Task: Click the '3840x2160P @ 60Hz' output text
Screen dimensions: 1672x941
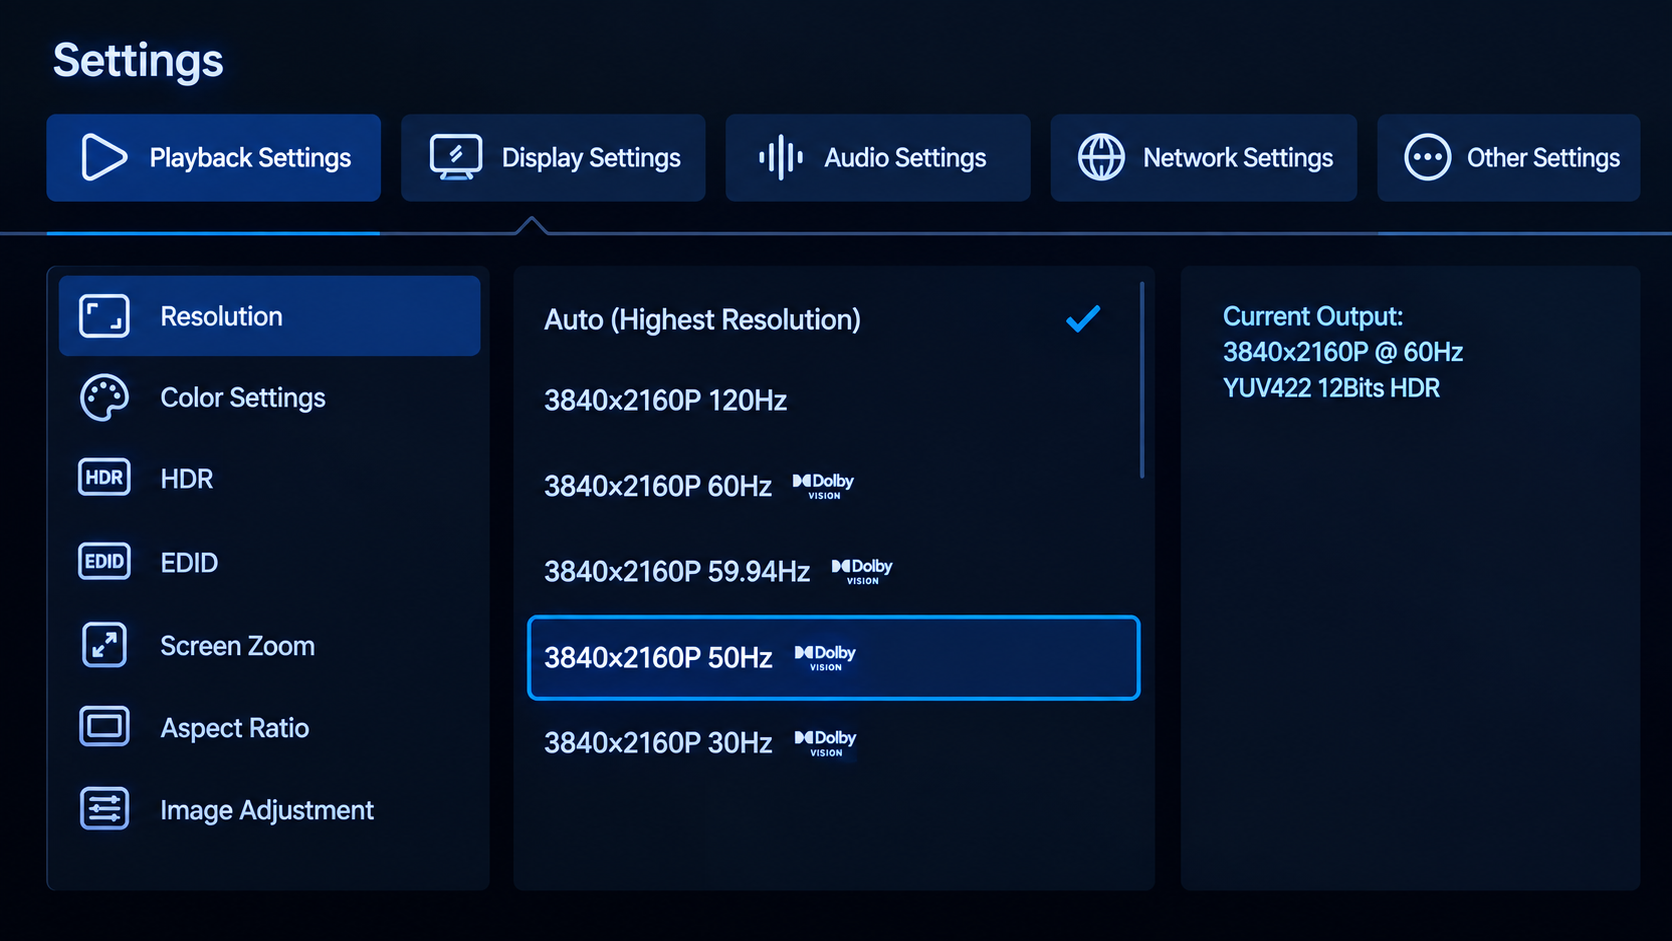Action: click(x=1343, y=352)
